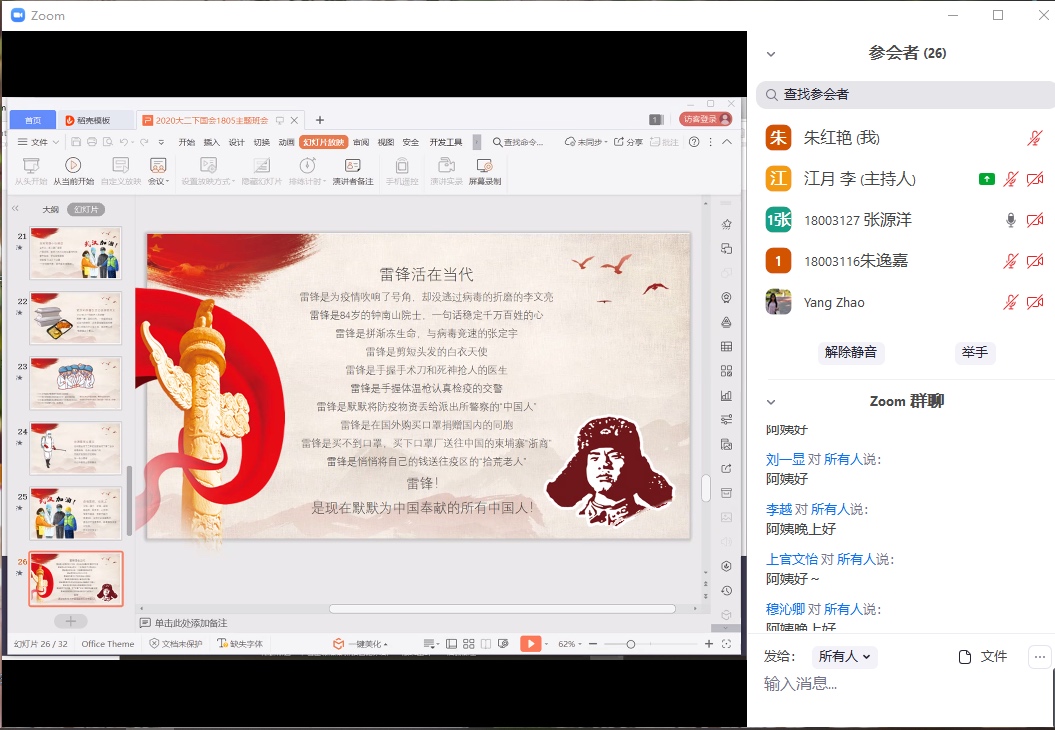Collapse the 参会者 participants panel chevron

coord(771,54)
